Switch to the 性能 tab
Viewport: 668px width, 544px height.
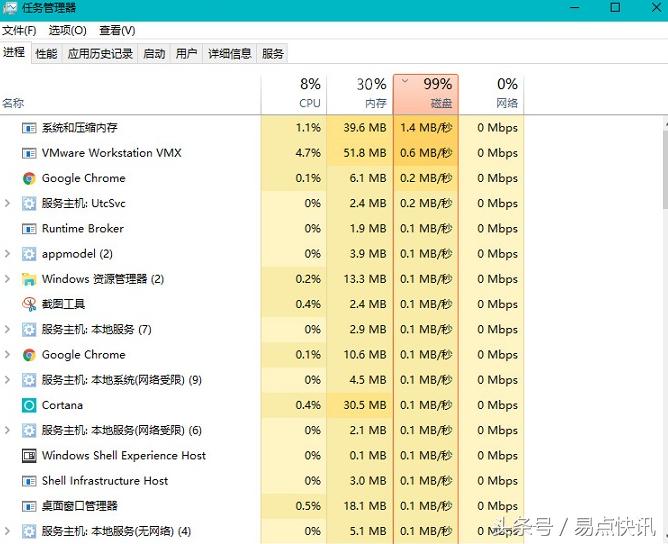[46, 54]
